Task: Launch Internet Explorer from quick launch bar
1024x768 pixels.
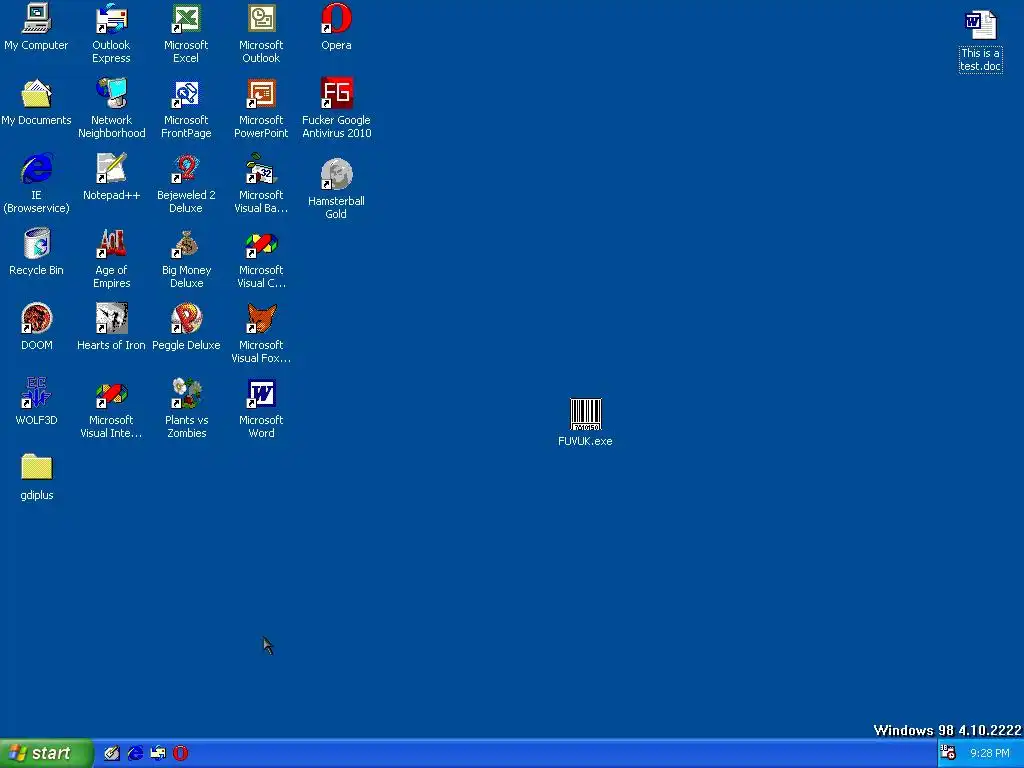Action: click(135, 753)
